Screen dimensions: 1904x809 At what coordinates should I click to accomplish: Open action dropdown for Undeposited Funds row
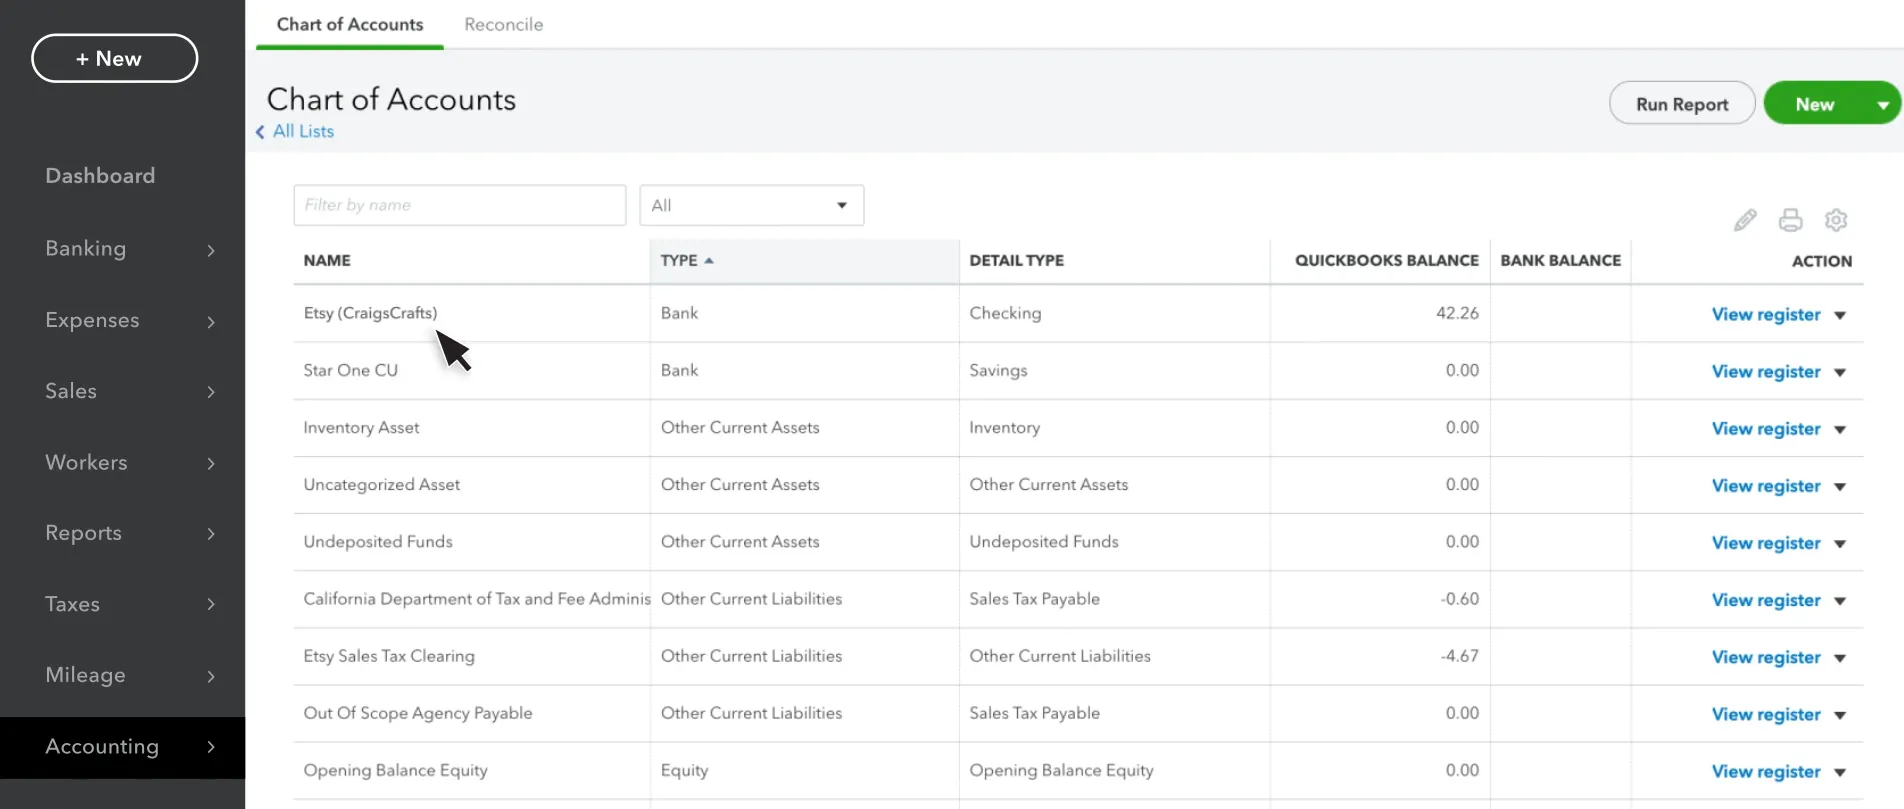(x=1840, y=543)
